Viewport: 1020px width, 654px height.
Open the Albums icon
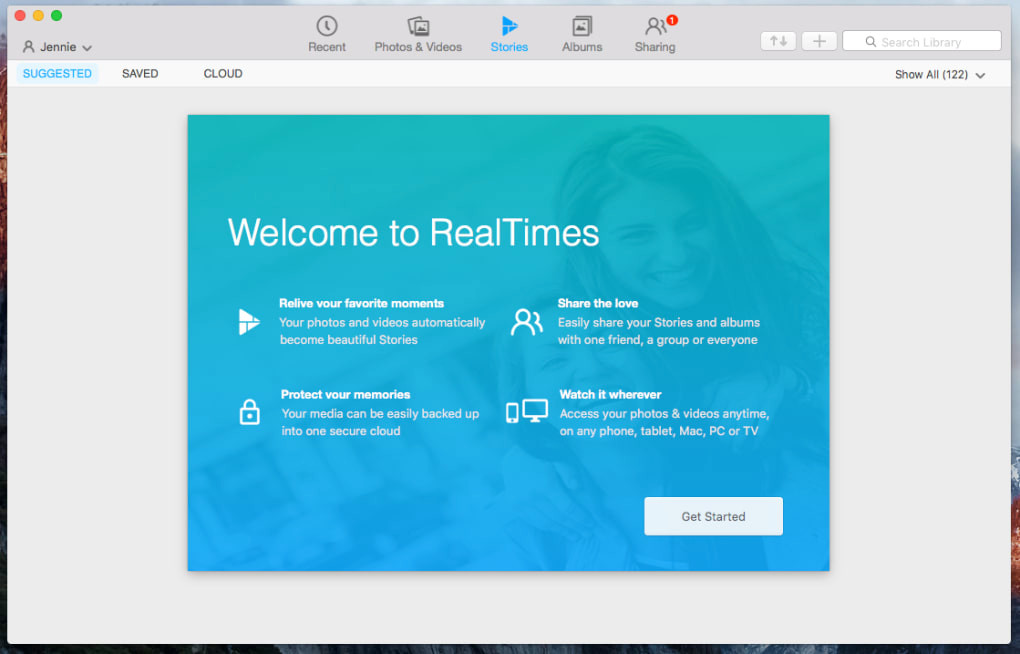(x=582, y=26)
